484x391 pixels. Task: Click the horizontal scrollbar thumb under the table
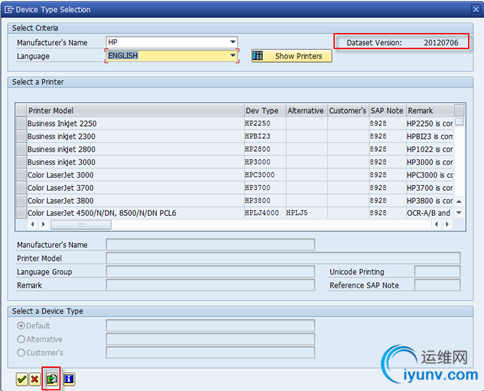(x=81, y=225)
